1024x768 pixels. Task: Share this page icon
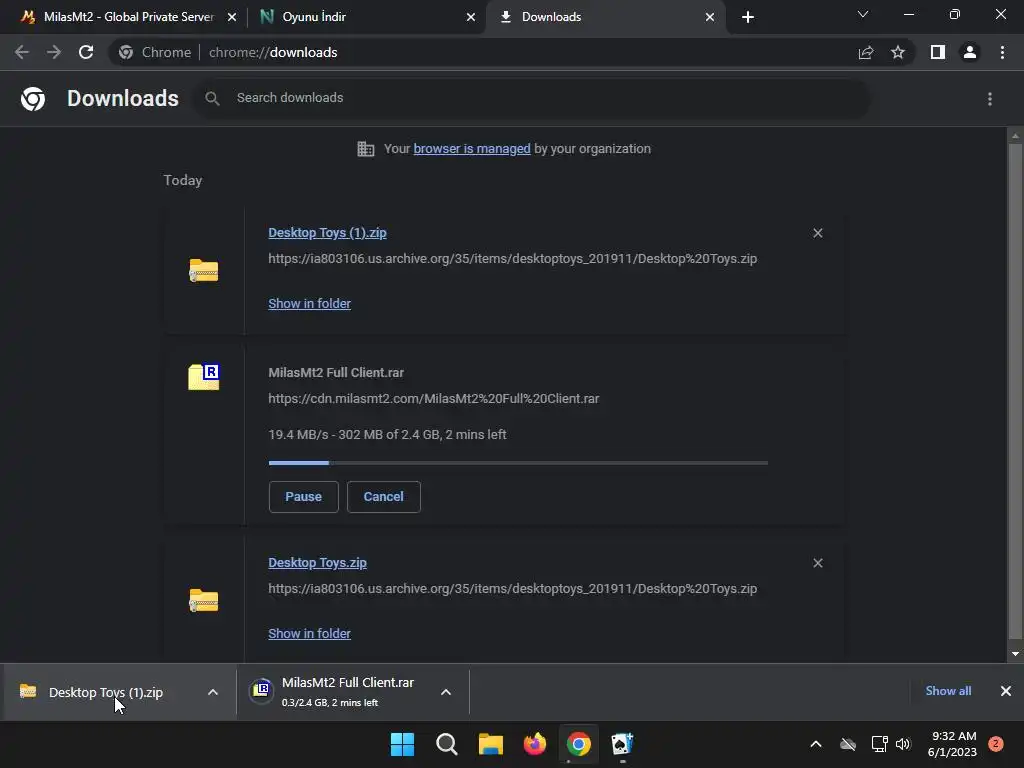click(x=866, y=52)
